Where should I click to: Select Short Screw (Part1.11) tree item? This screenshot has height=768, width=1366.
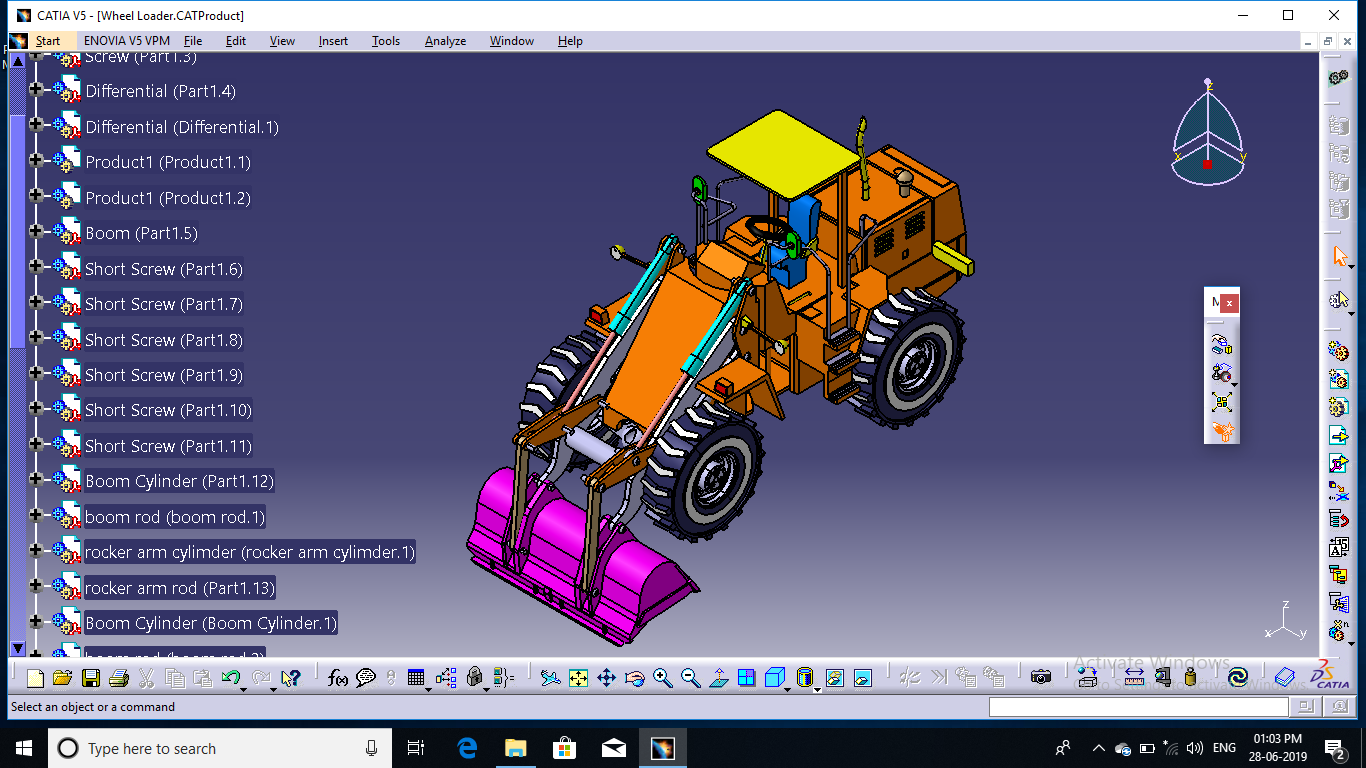coord(168,446)
